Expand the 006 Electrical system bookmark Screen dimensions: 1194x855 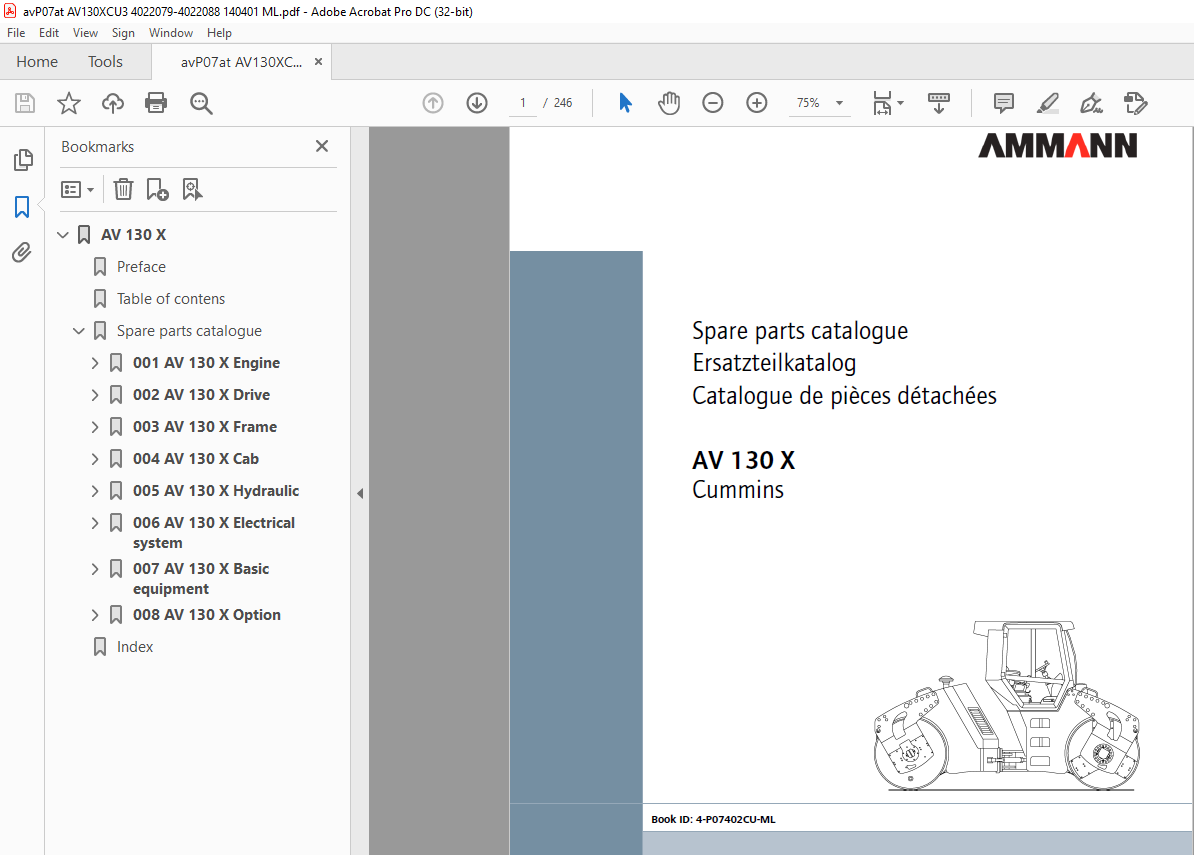click(94, 523)
